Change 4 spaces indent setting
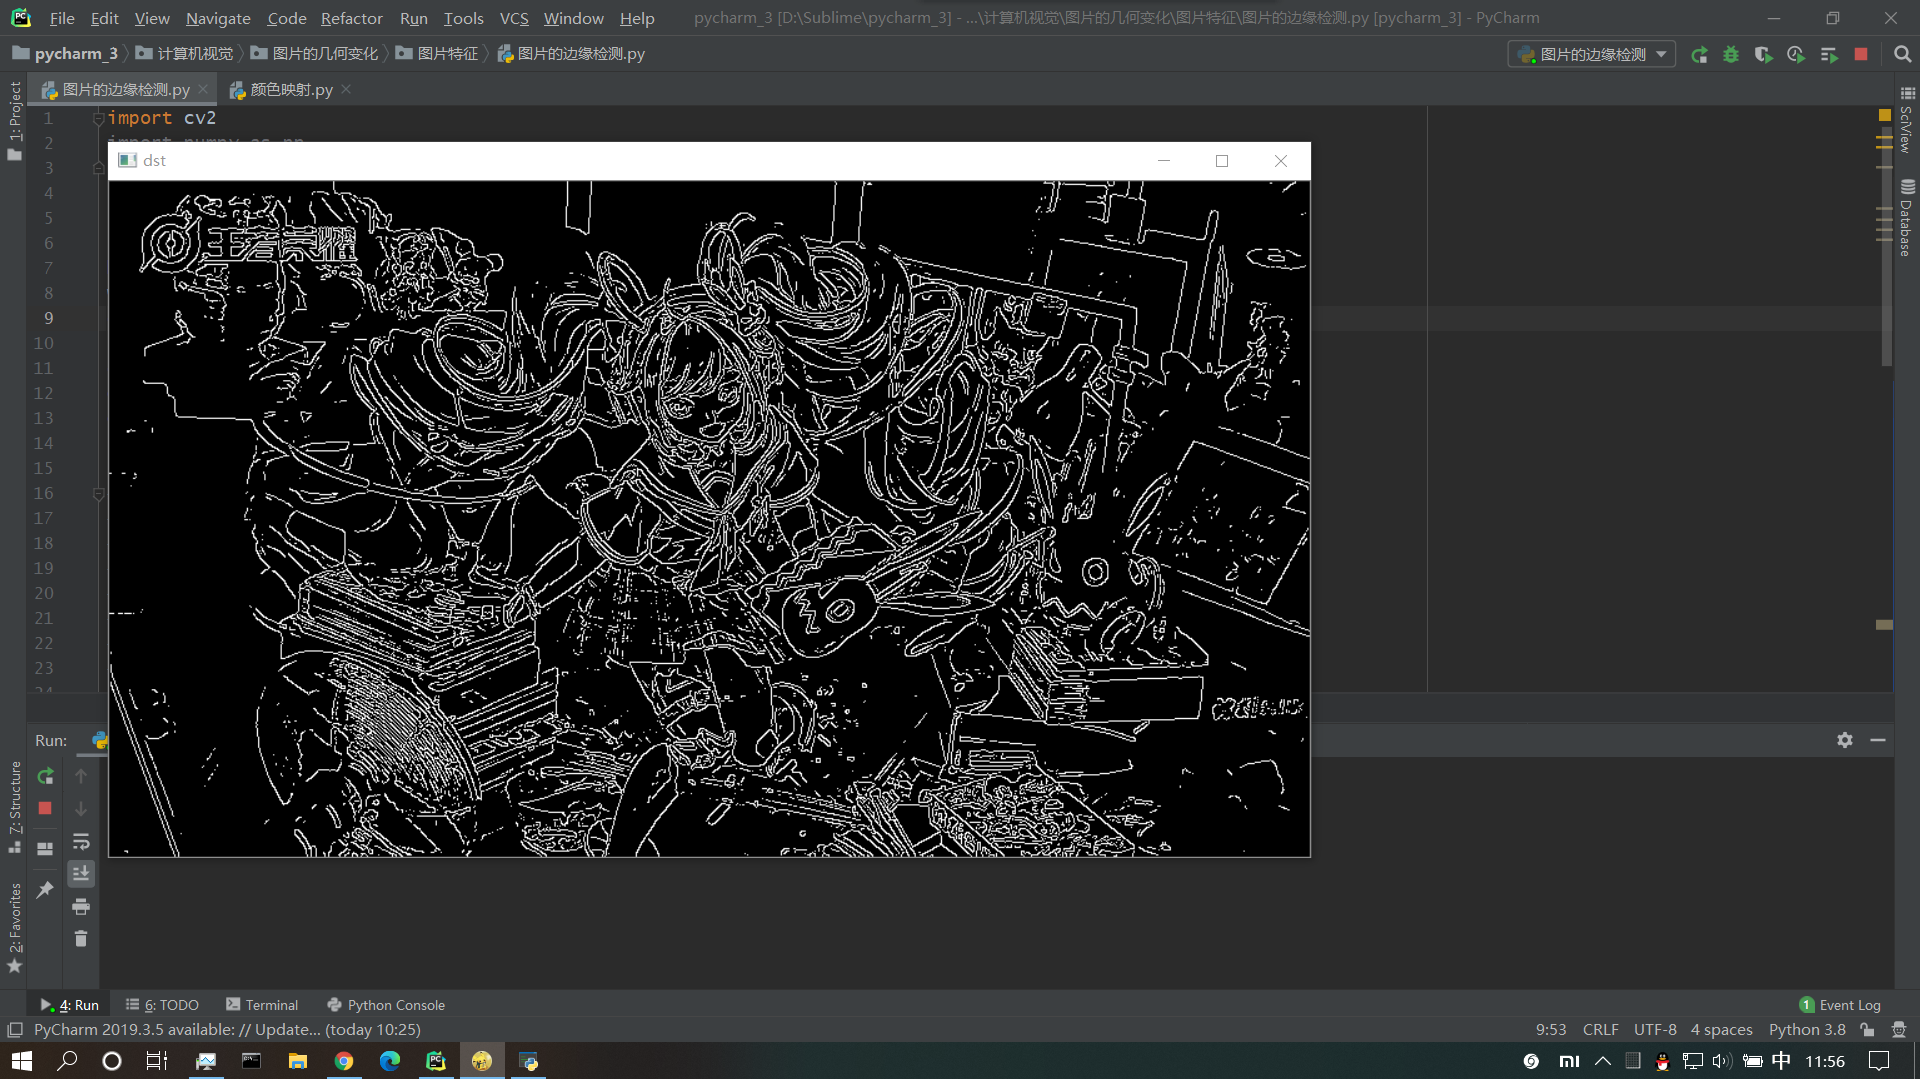Screen dimensions: 1920x1079 [x=1721, y=1029]
